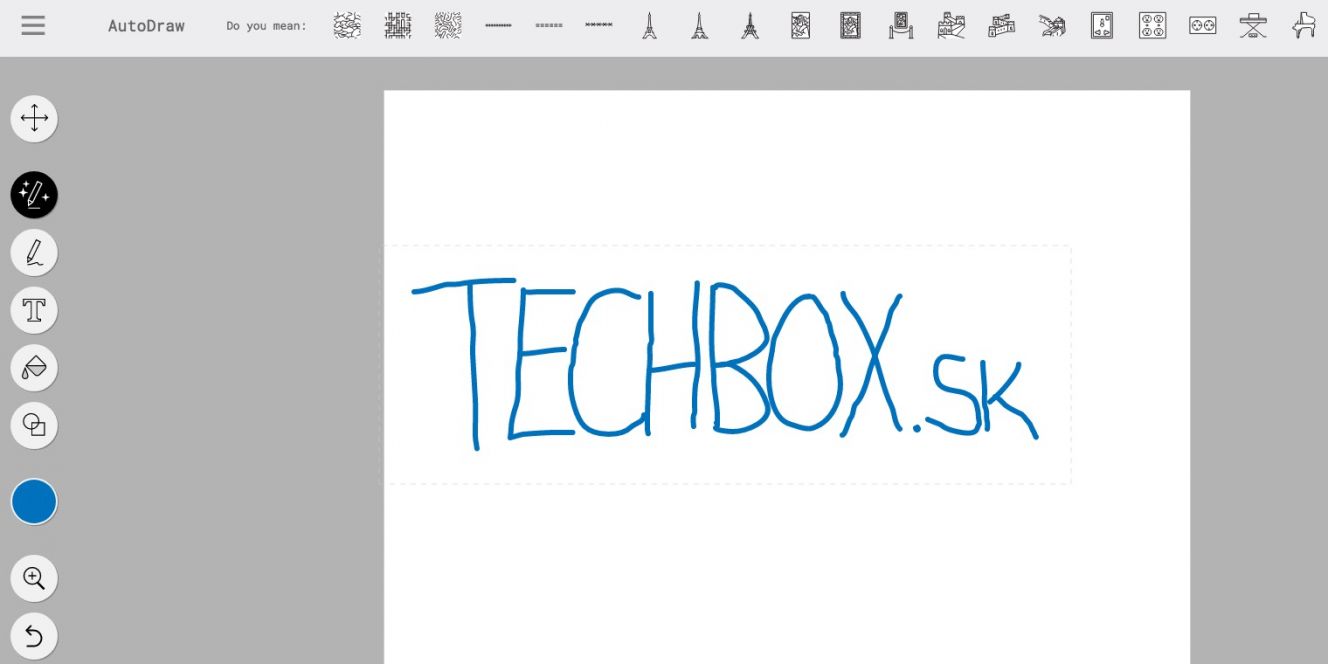The width and height of the screenshot is (1328, 664).
Task: Select the middle Eiffel Tower suggestion
Action: 700,25
